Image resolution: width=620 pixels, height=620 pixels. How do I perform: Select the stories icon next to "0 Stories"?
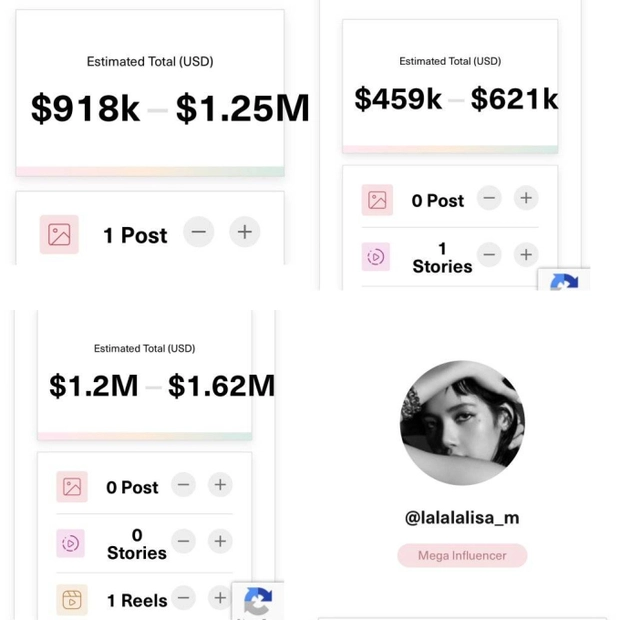pyautogui.click(x=70, y=543)
